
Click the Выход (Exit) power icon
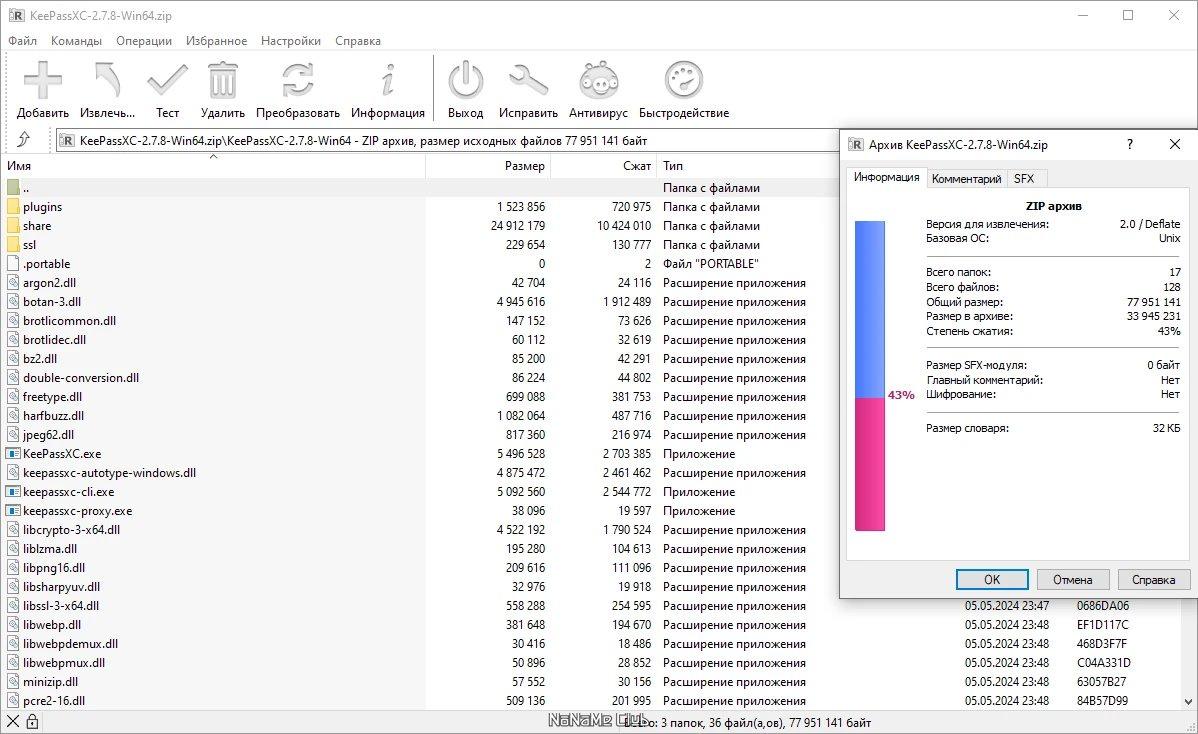(465, 82)
